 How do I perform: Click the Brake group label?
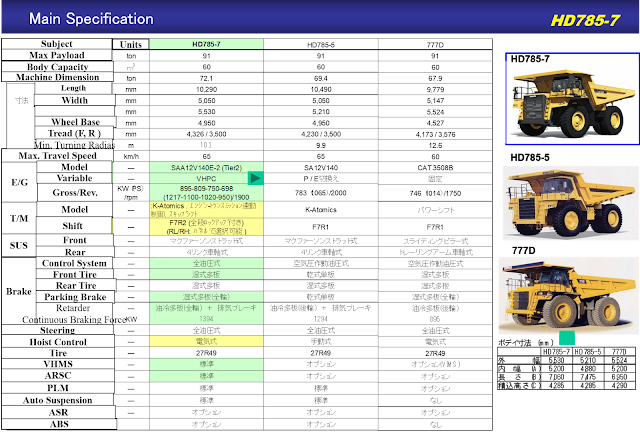(x=19, y=291)
